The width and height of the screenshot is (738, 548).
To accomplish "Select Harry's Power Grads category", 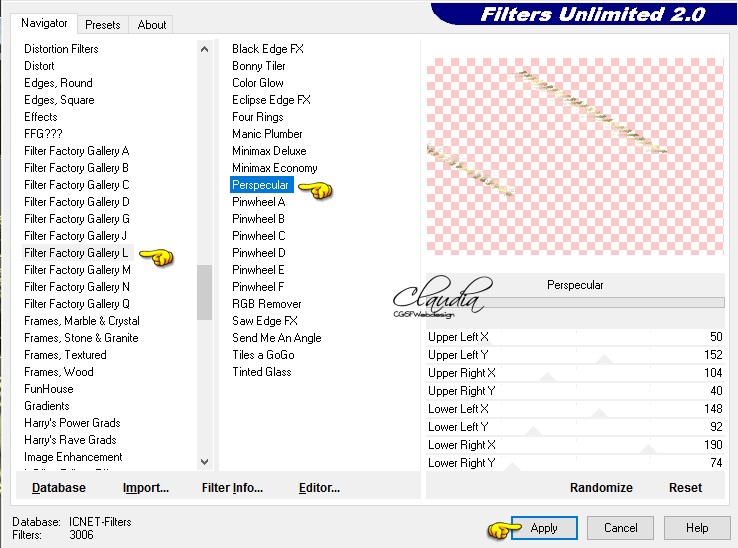I will pos(72,423).
